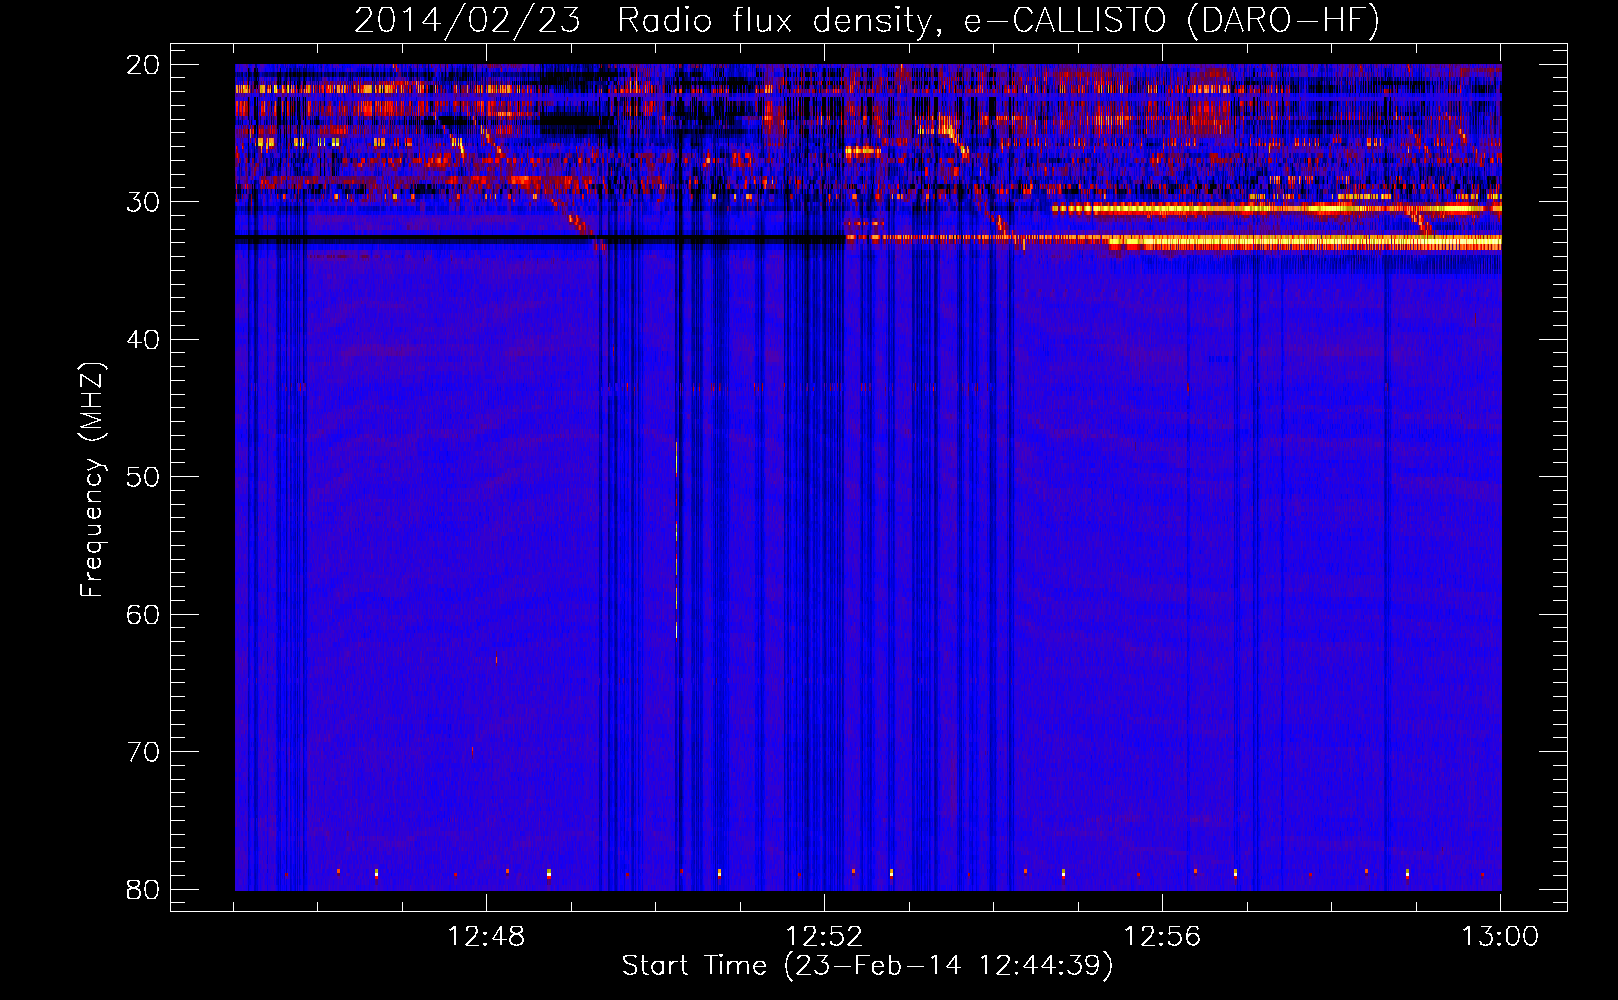1618x1000 pixels.
Task: Click the bright yellow band near 30.5 MHz
Action: point(1277,209)
